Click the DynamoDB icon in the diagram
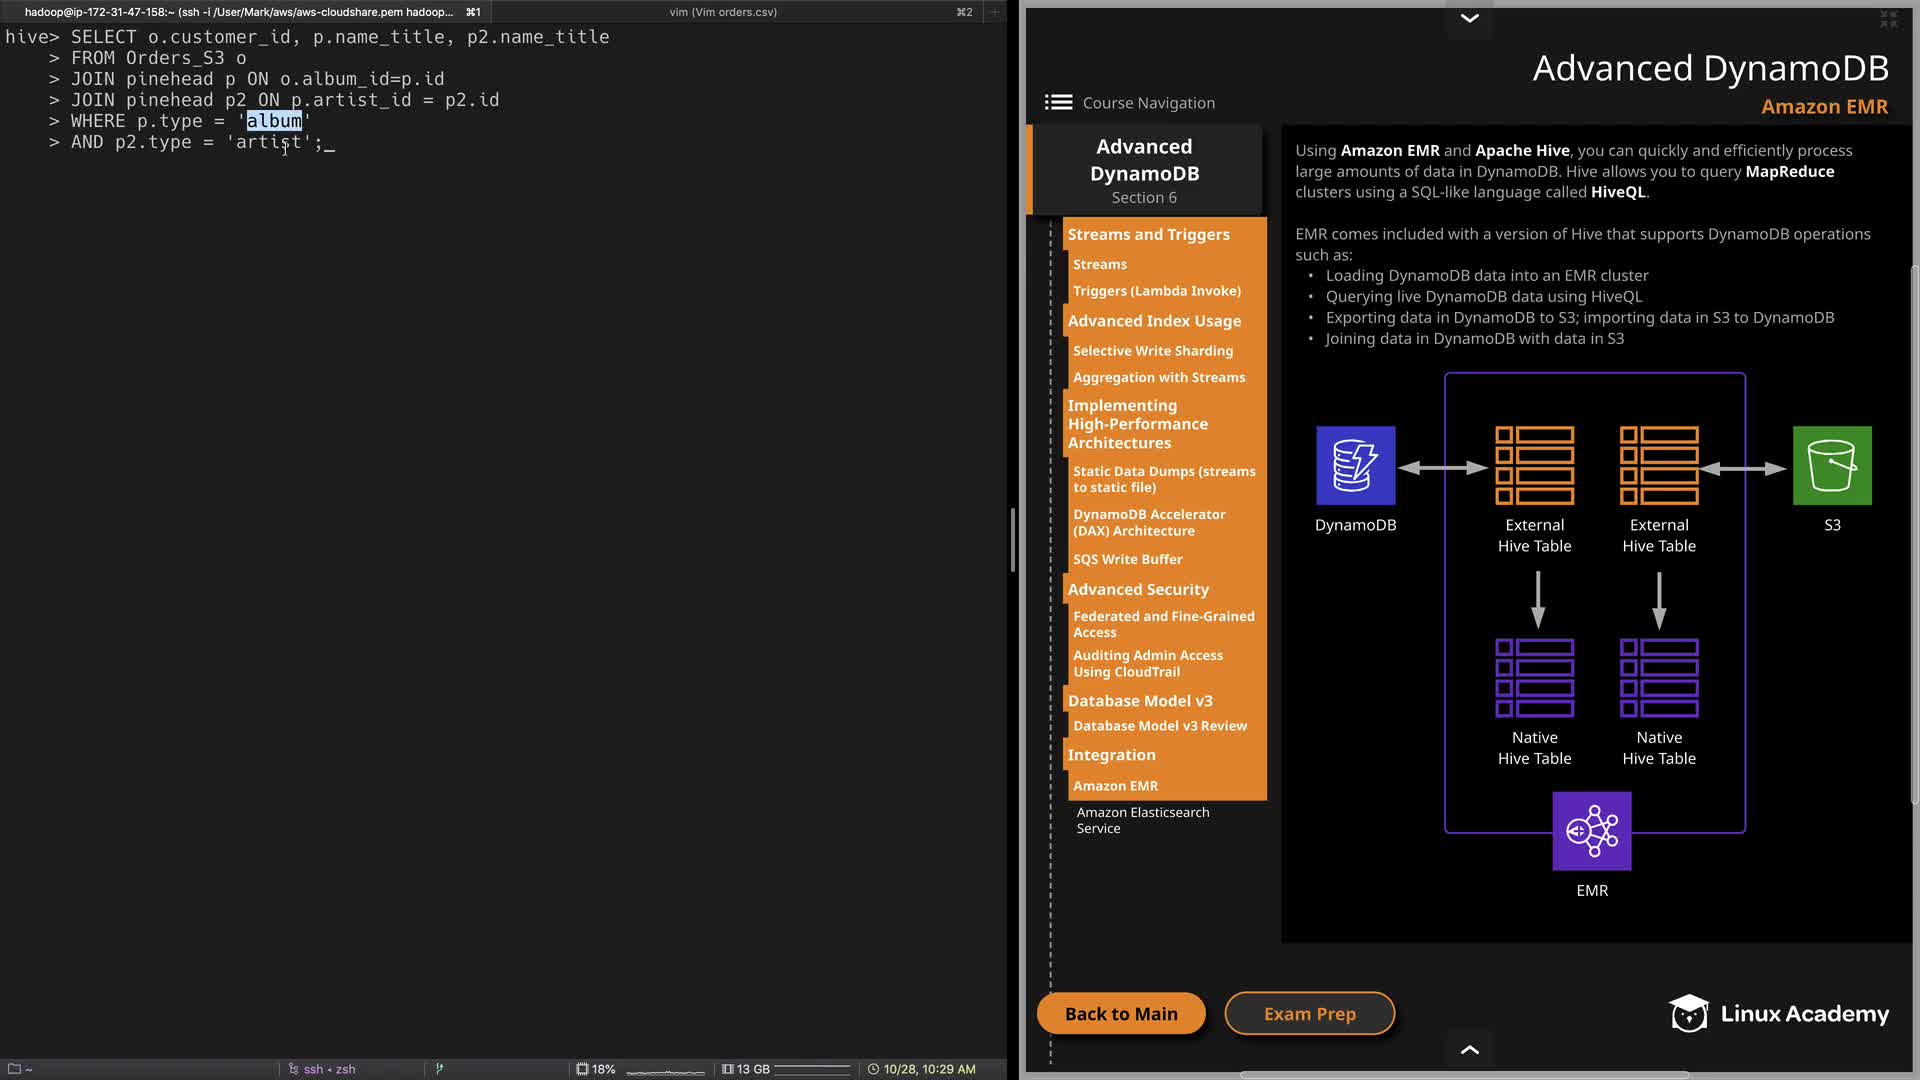Image resolution: width=1920 pixels, height=1080 pixels. point(1355,466)
